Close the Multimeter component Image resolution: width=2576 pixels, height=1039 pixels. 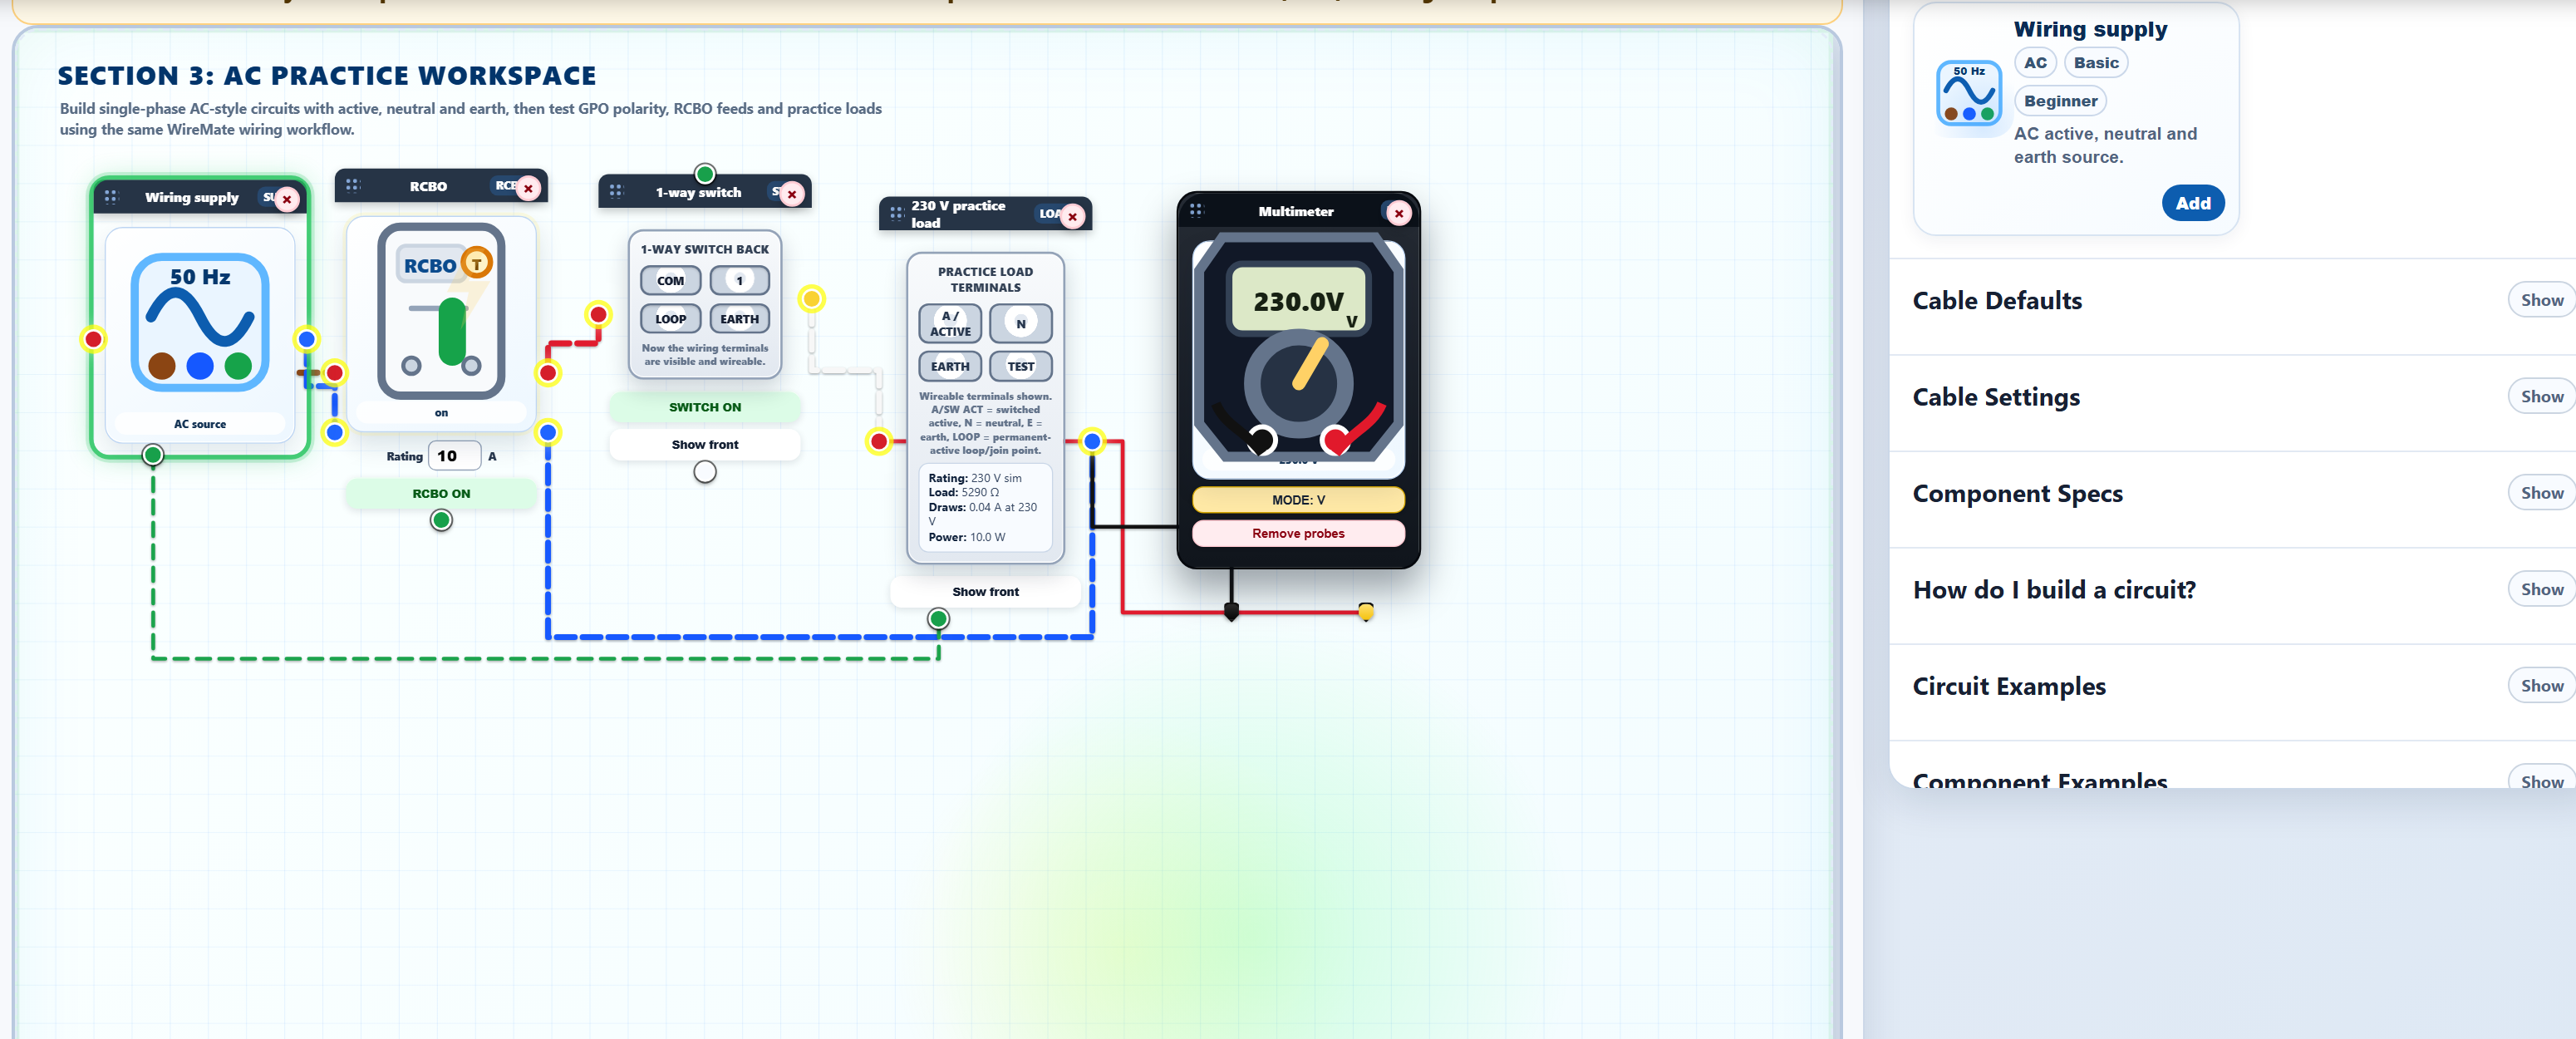click(1399, 213)
